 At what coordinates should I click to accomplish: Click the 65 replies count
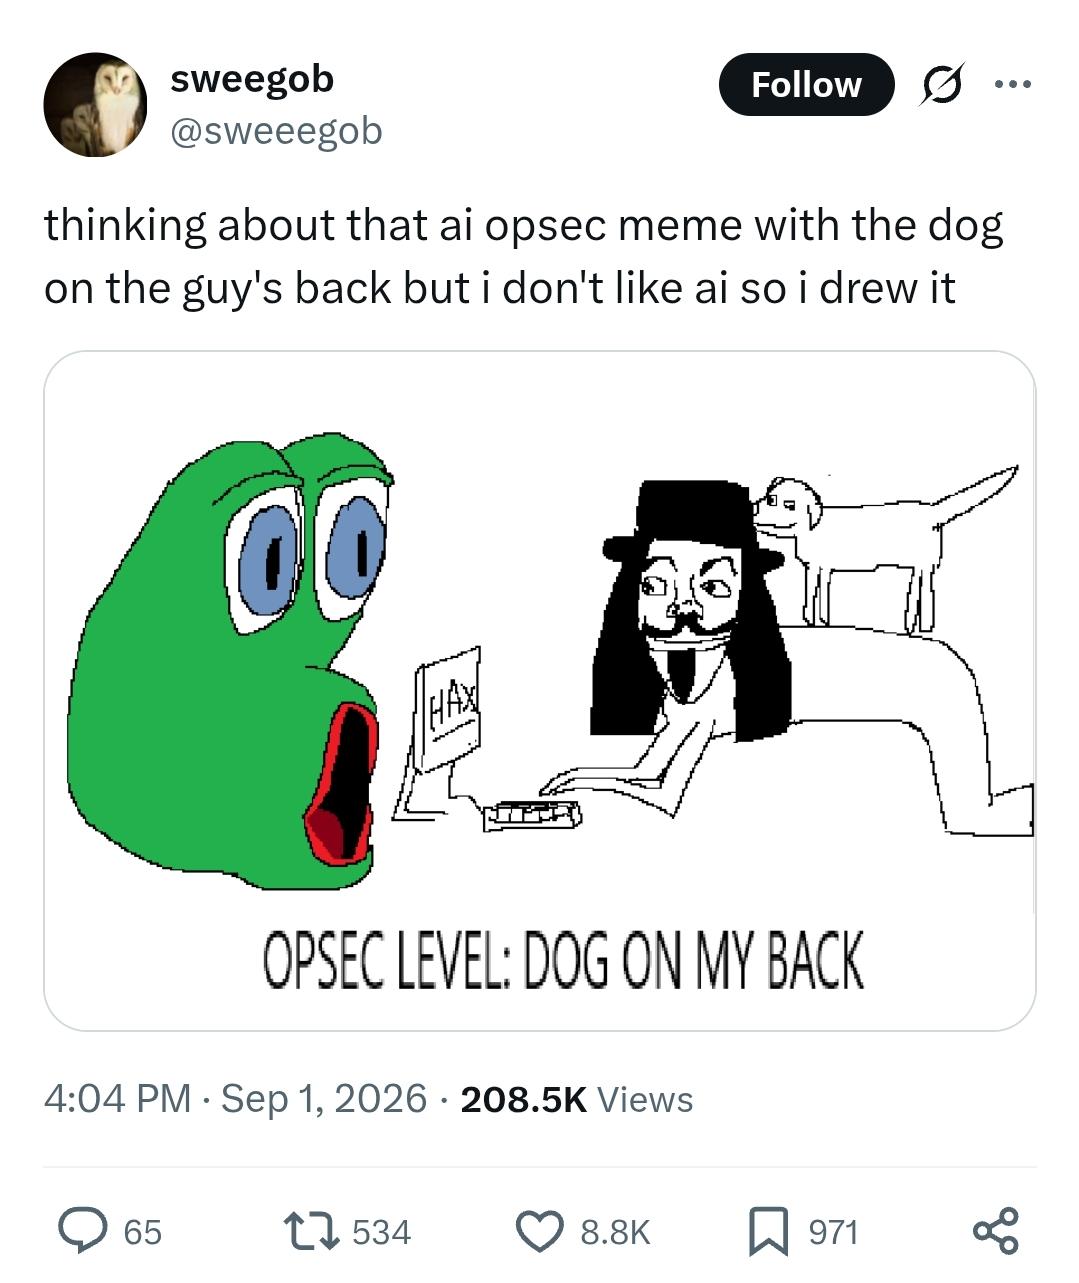pos(142,1232)
